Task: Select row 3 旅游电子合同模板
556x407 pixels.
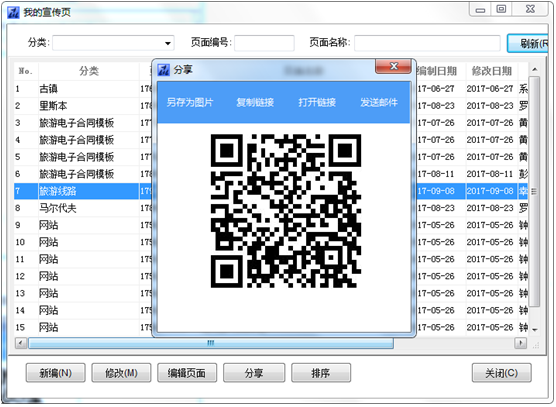Action: [x=271, y=123]
